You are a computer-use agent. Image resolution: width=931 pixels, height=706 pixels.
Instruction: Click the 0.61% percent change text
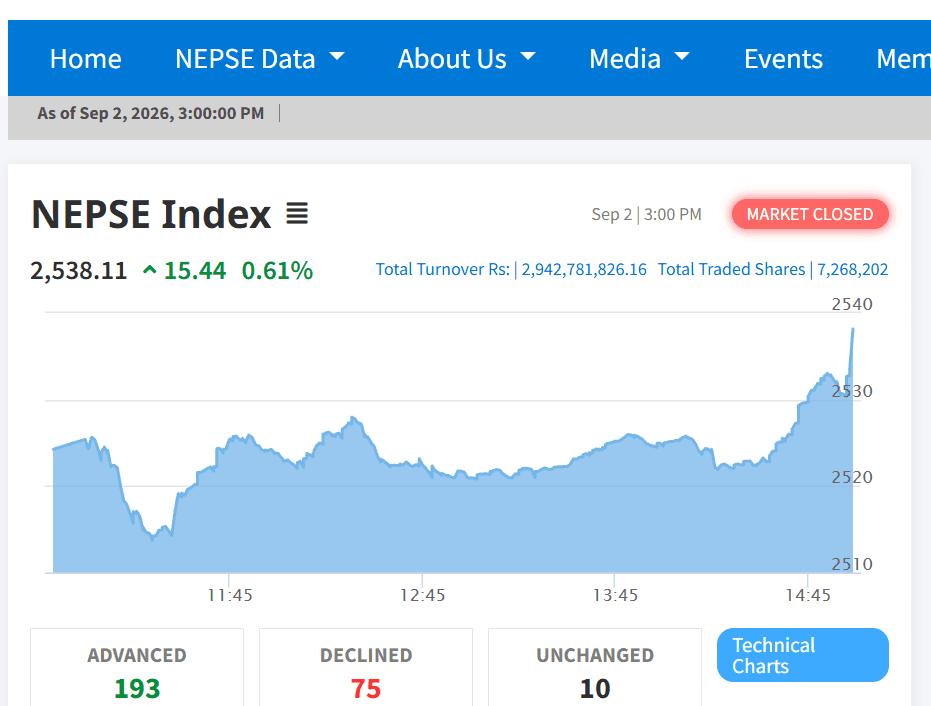click(x=277, y=271)
